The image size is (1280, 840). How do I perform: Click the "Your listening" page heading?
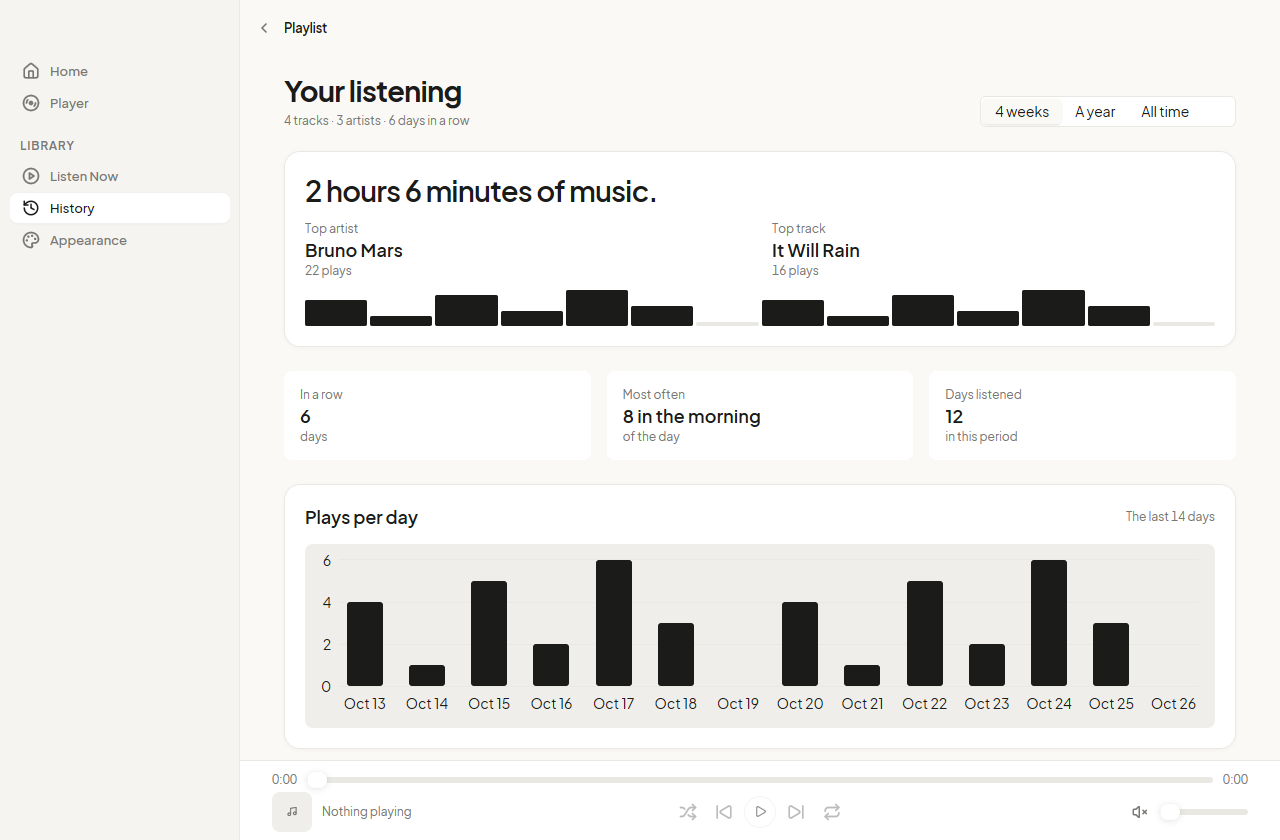[373, 91]
